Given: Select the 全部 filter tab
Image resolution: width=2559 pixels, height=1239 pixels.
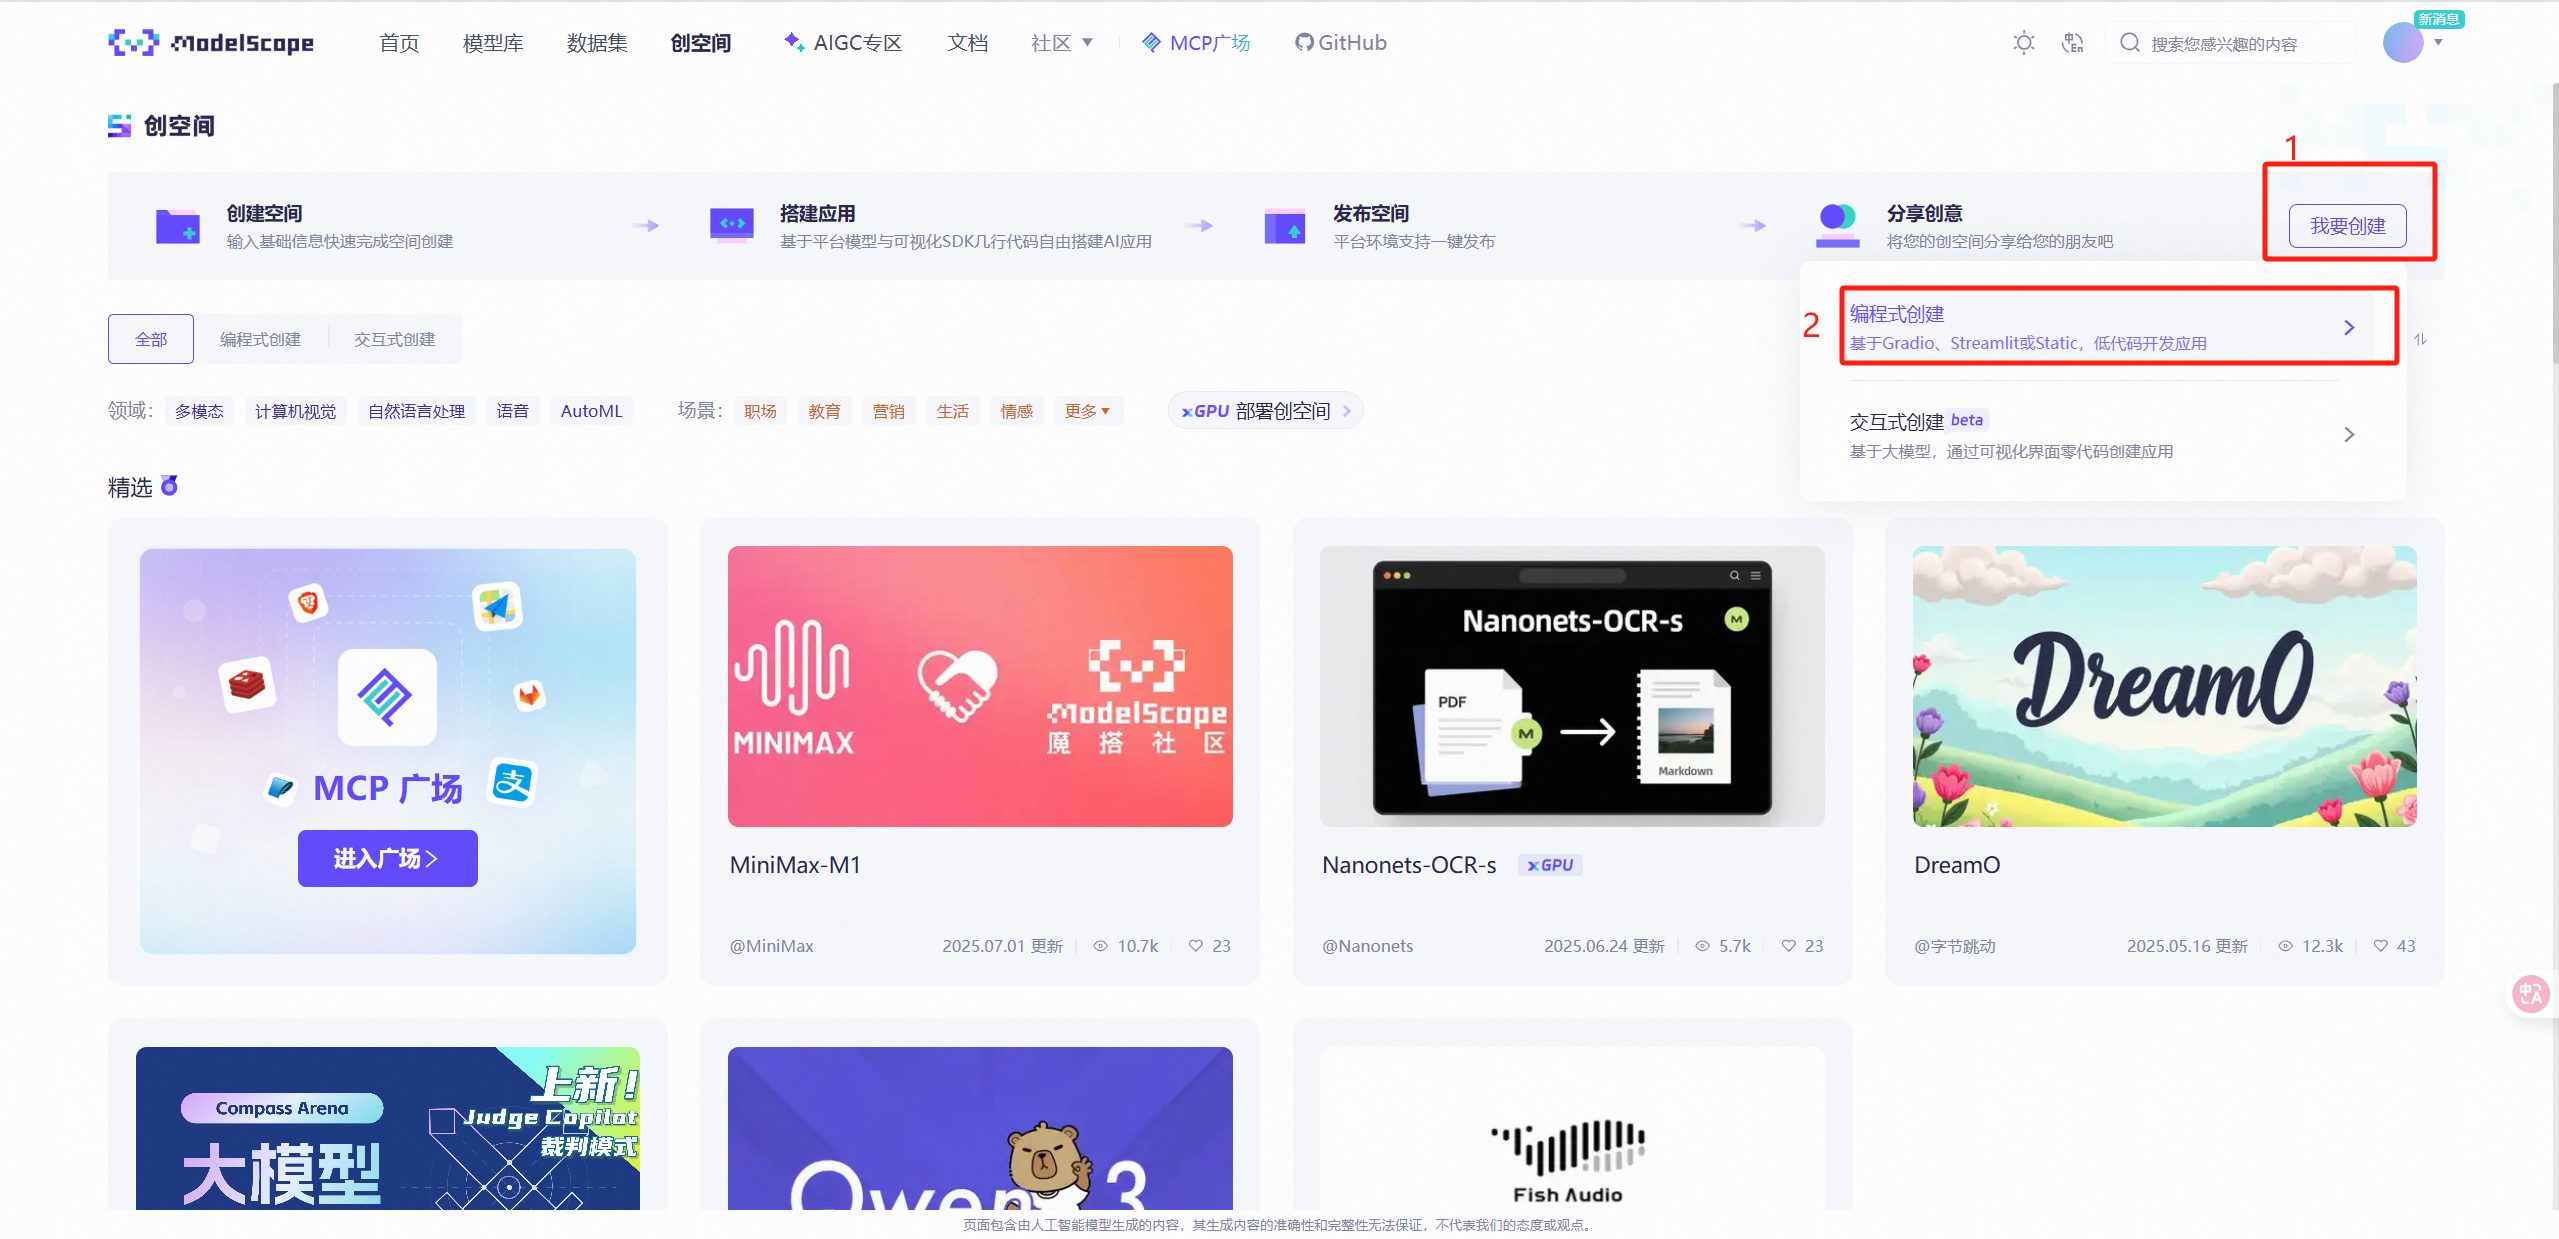Looking at the screenshot, I should point(151,340).
